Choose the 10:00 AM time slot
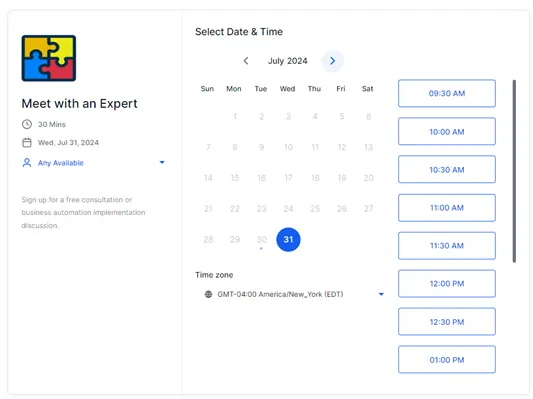 click(x=447, y=132)
